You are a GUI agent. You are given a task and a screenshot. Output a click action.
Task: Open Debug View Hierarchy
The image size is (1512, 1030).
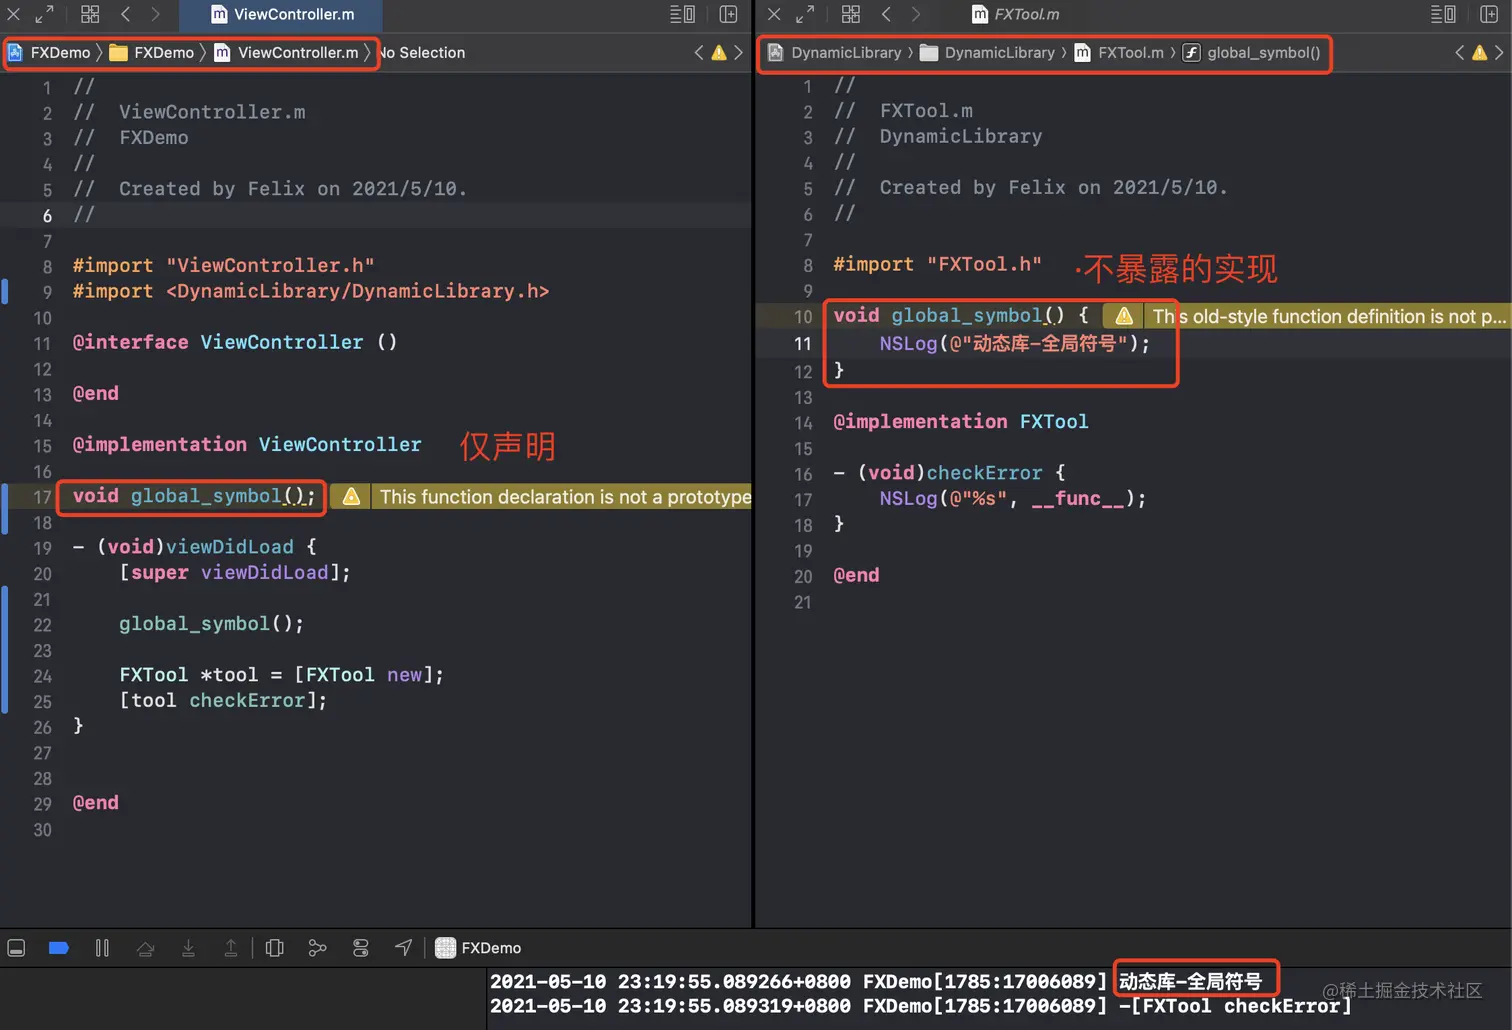[275, 948]
